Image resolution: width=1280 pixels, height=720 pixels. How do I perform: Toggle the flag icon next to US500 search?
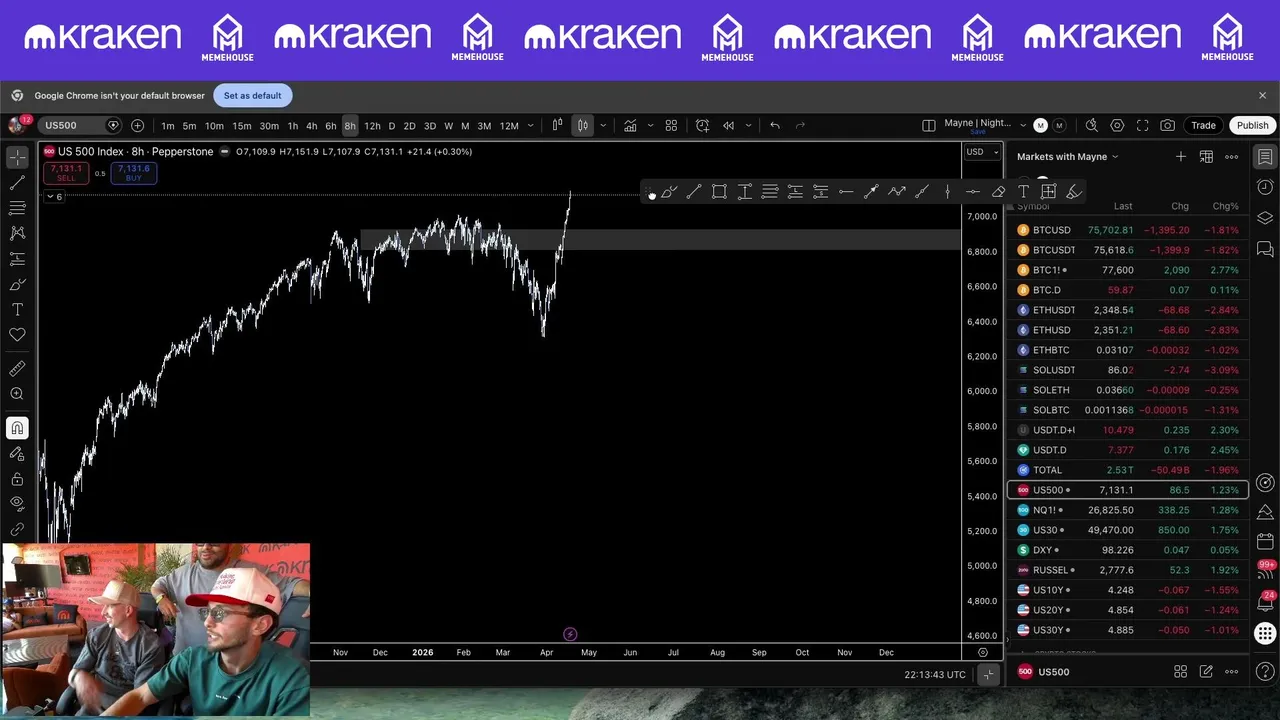pyautogui.click(x=113, y=126)
